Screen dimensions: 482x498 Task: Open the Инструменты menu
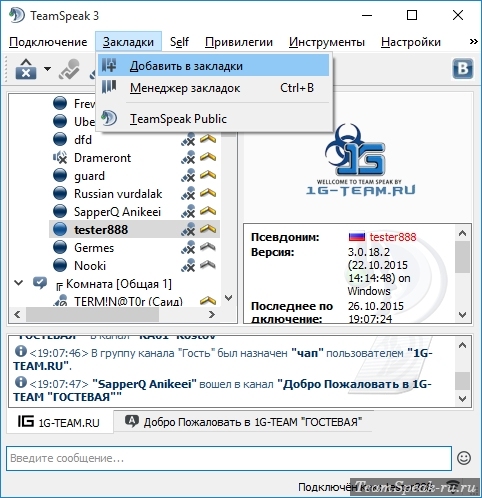pyautogui.click(x=327, y=42)
